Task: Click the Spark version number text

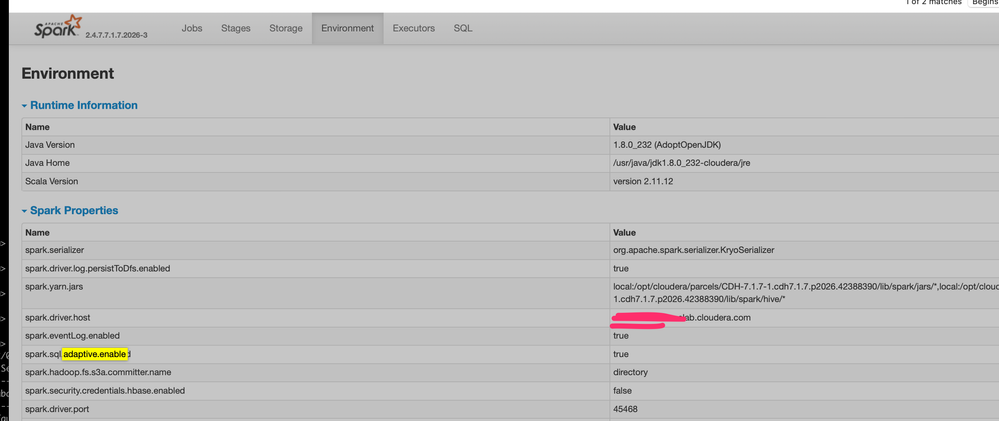Action: coord(116,35)
